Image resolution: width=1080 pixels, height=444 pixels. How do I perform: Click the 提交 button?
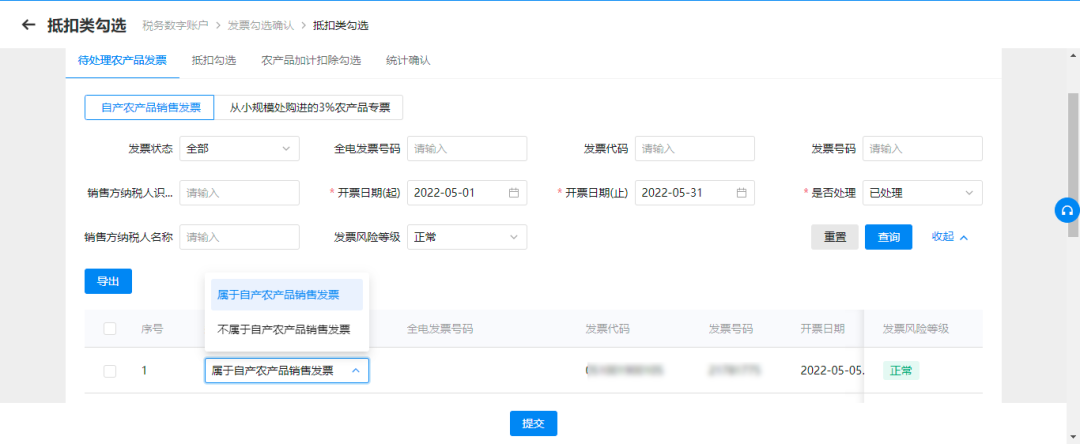[x=533, y=423]
